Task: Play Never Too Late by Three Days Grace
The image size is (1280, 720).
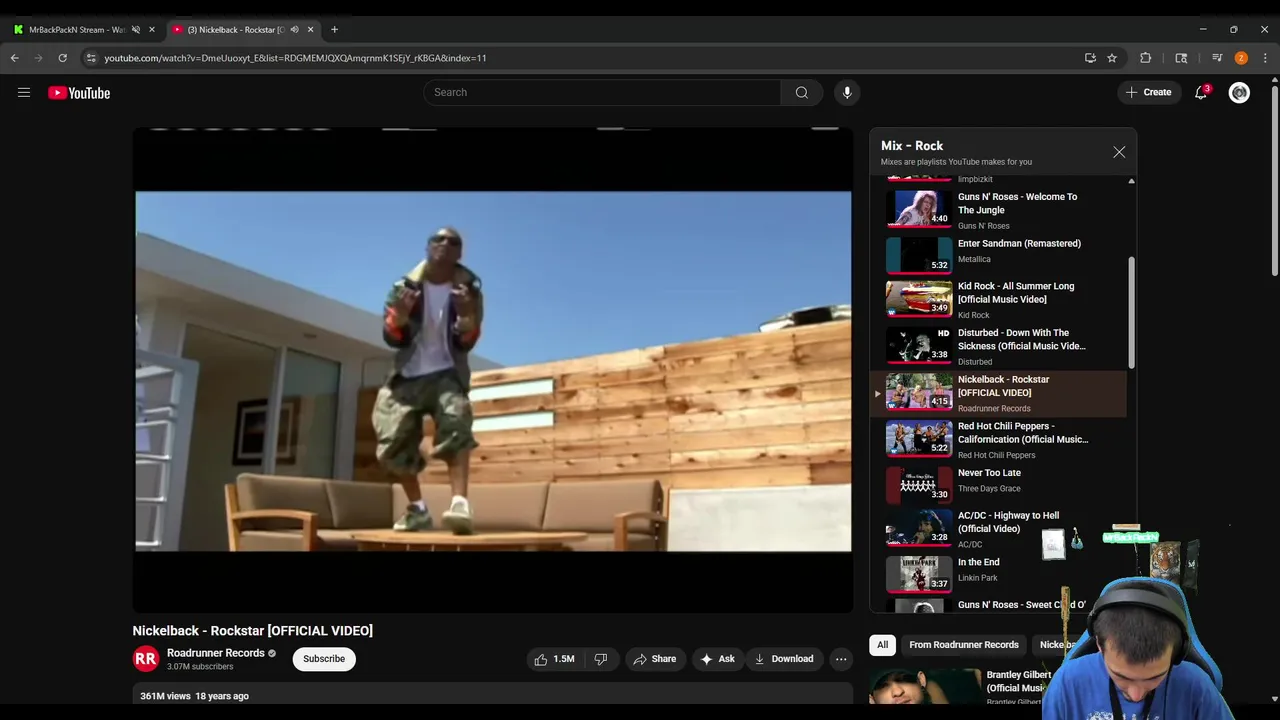Action: (998, 485)
